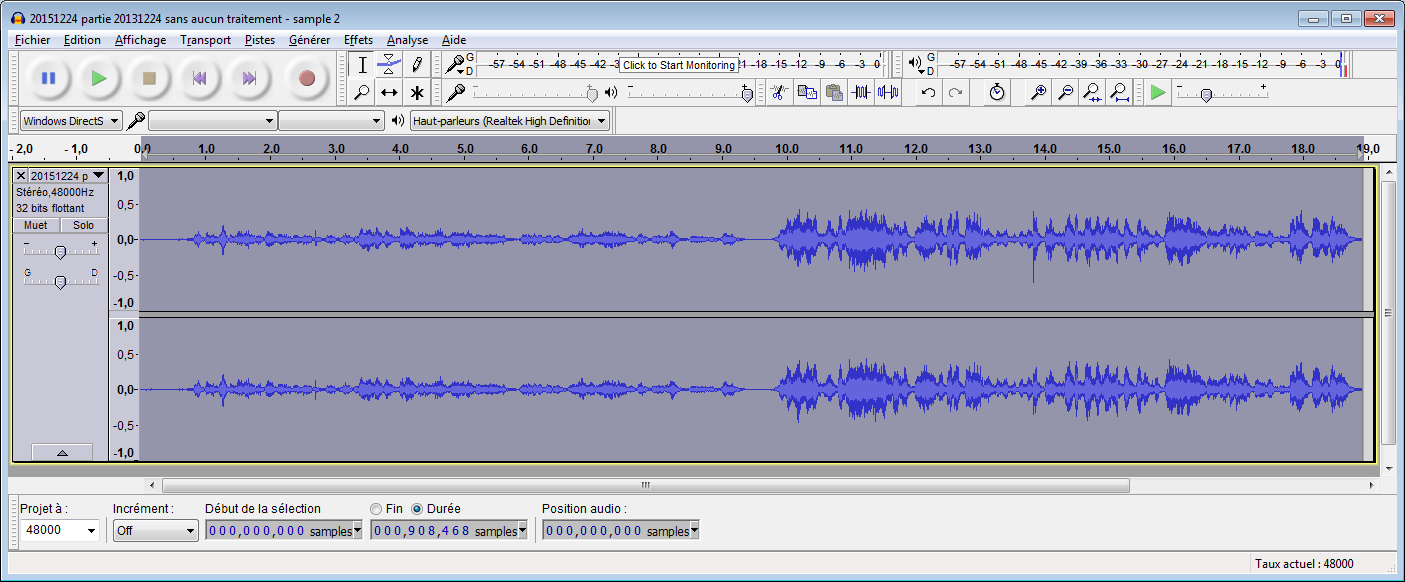Open the Incrément Off dropdown
The height and width of the screenshot is (582, 1405).
(156, 530)
